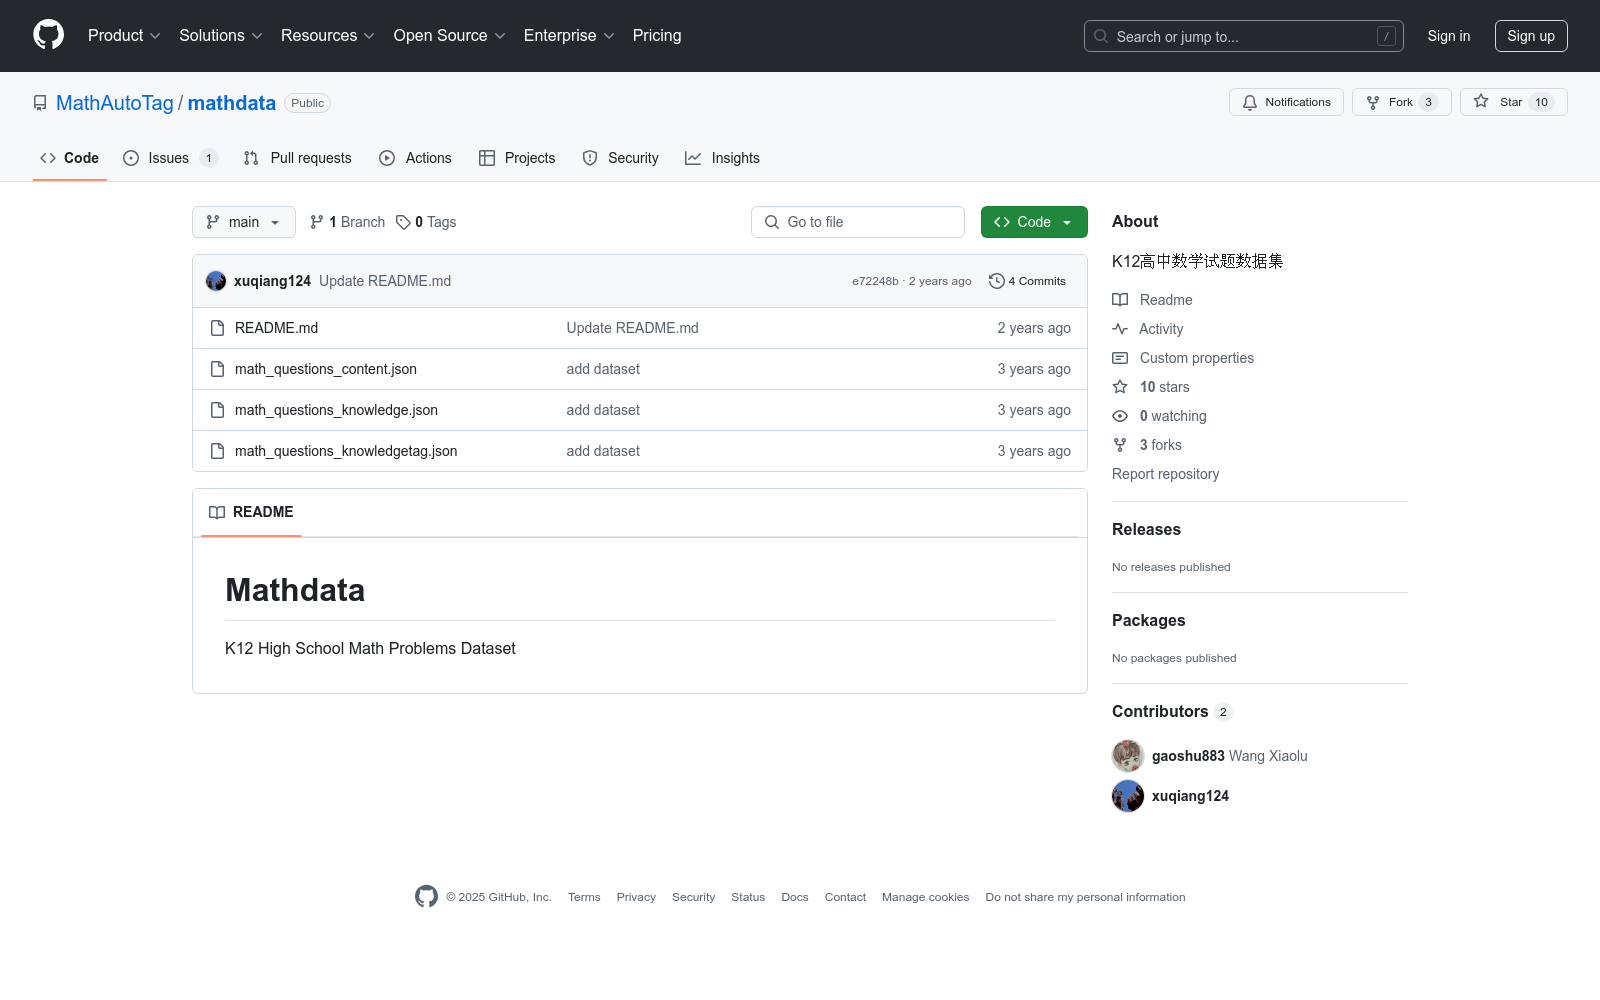Fork the repository with the Fork button
The height and width of the screenshot is (1000, 1600).
click(x=1401, y=102)
